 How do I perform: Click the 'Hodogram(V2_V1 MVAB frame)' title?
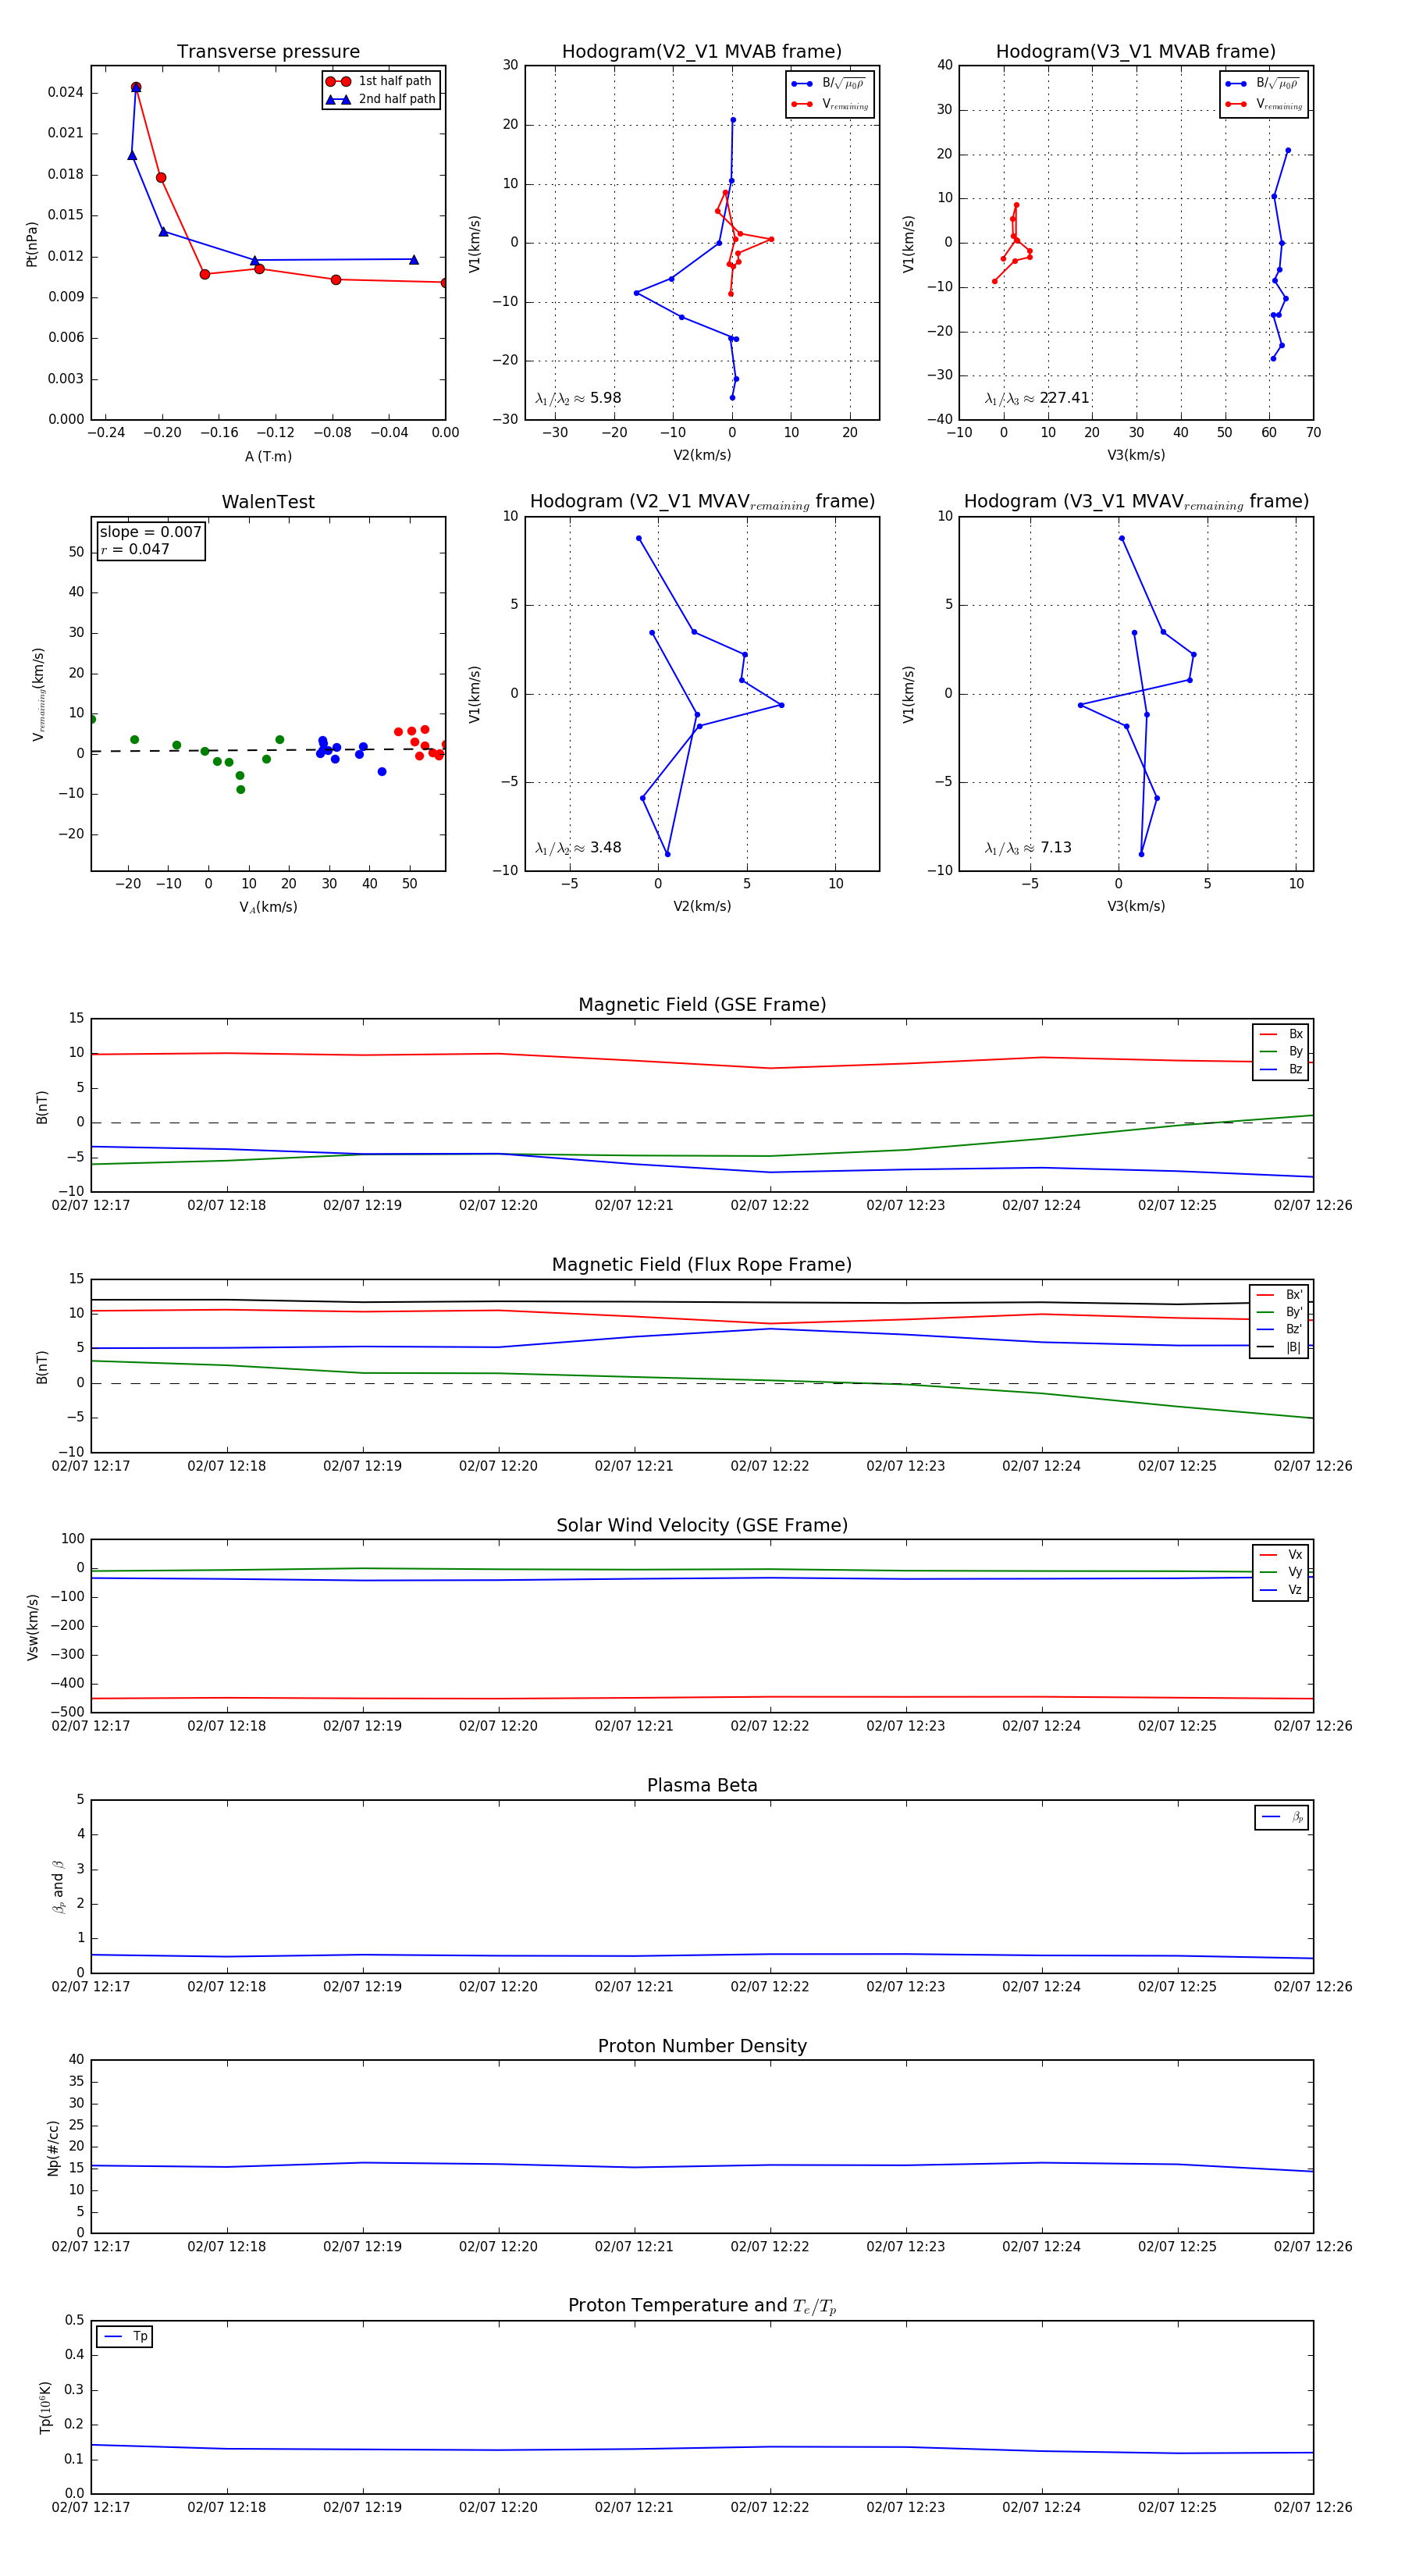(x=702, y=51)
